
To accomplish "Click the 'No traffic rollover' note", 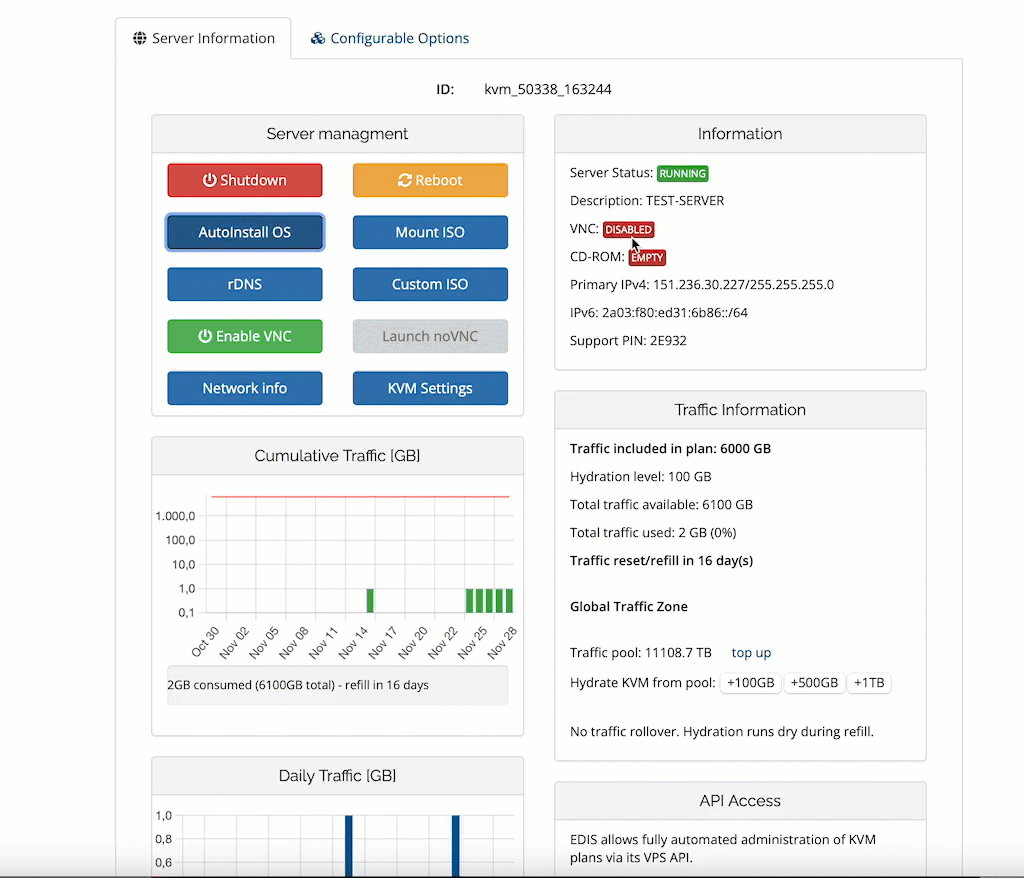I will click(722, 732).
